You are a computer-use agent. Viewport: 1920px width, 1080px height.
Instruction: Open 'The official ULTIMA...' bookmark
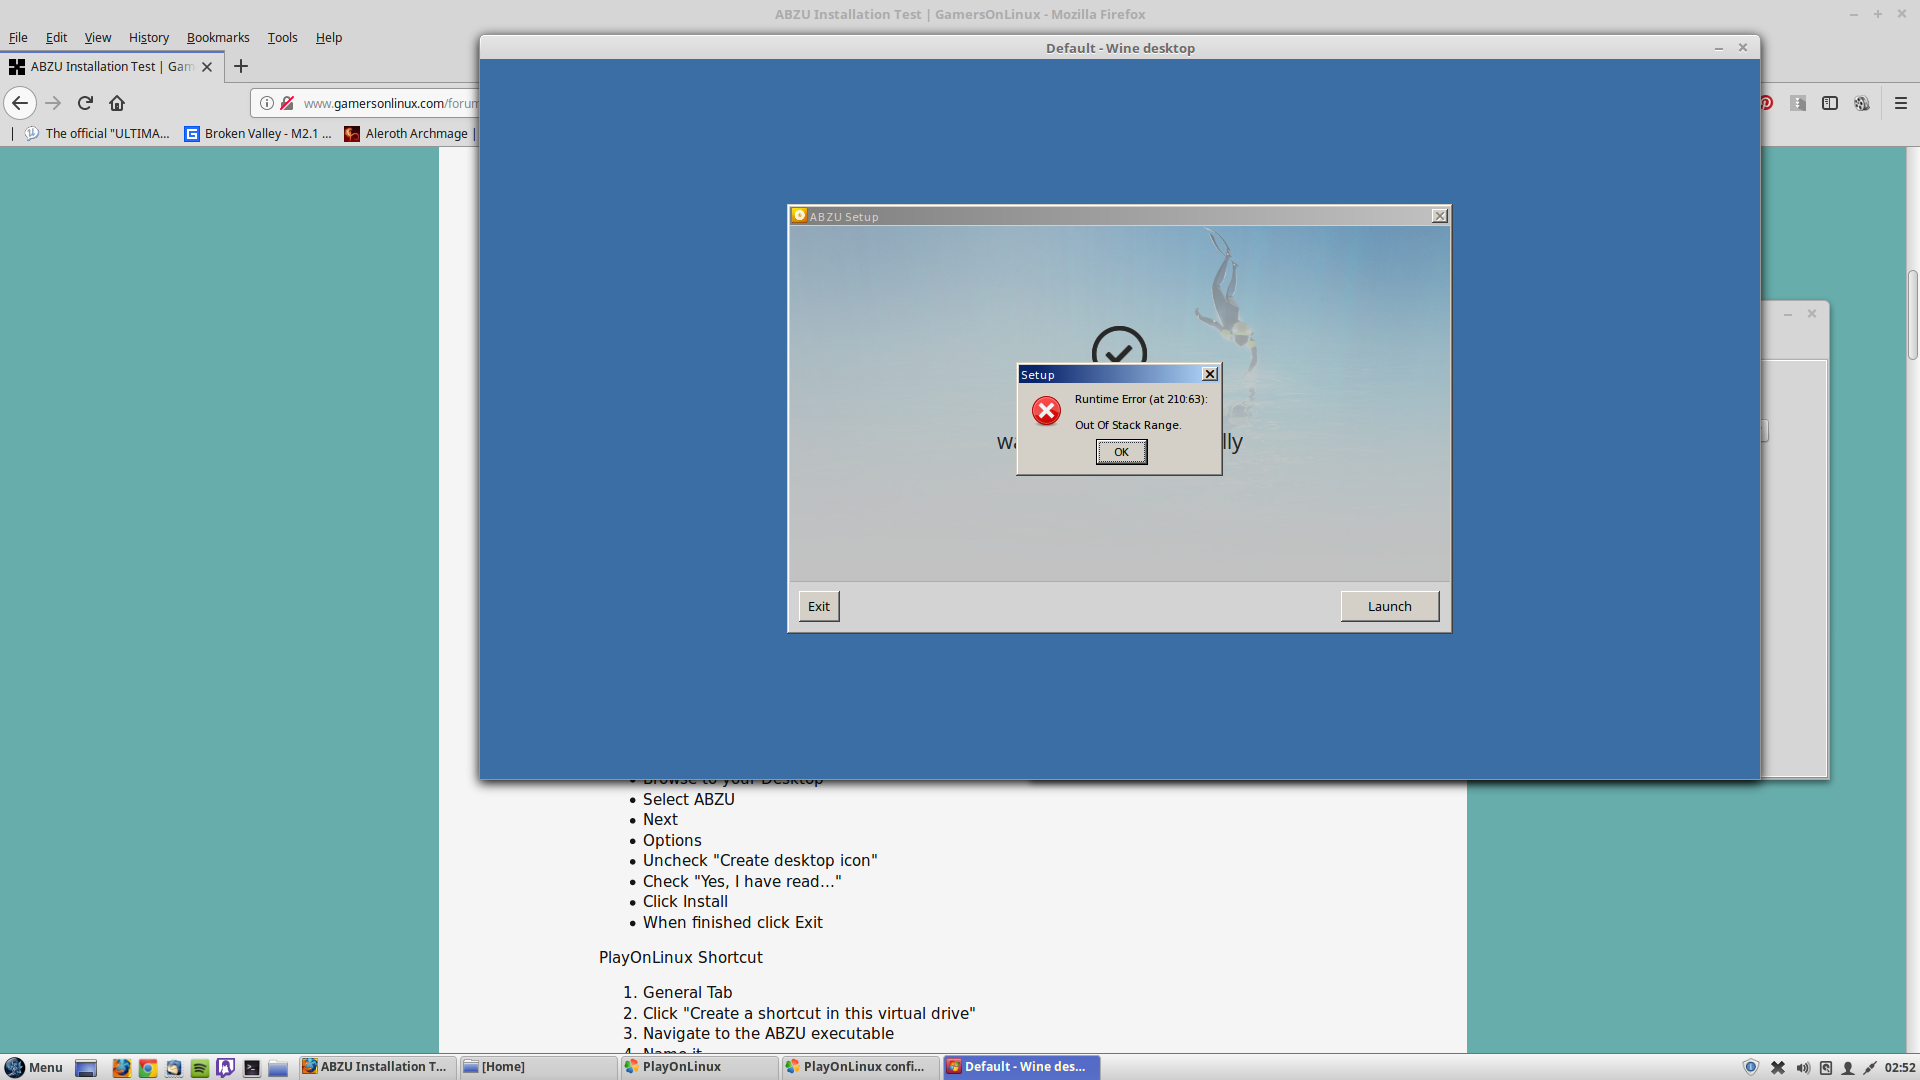point(97,133)
